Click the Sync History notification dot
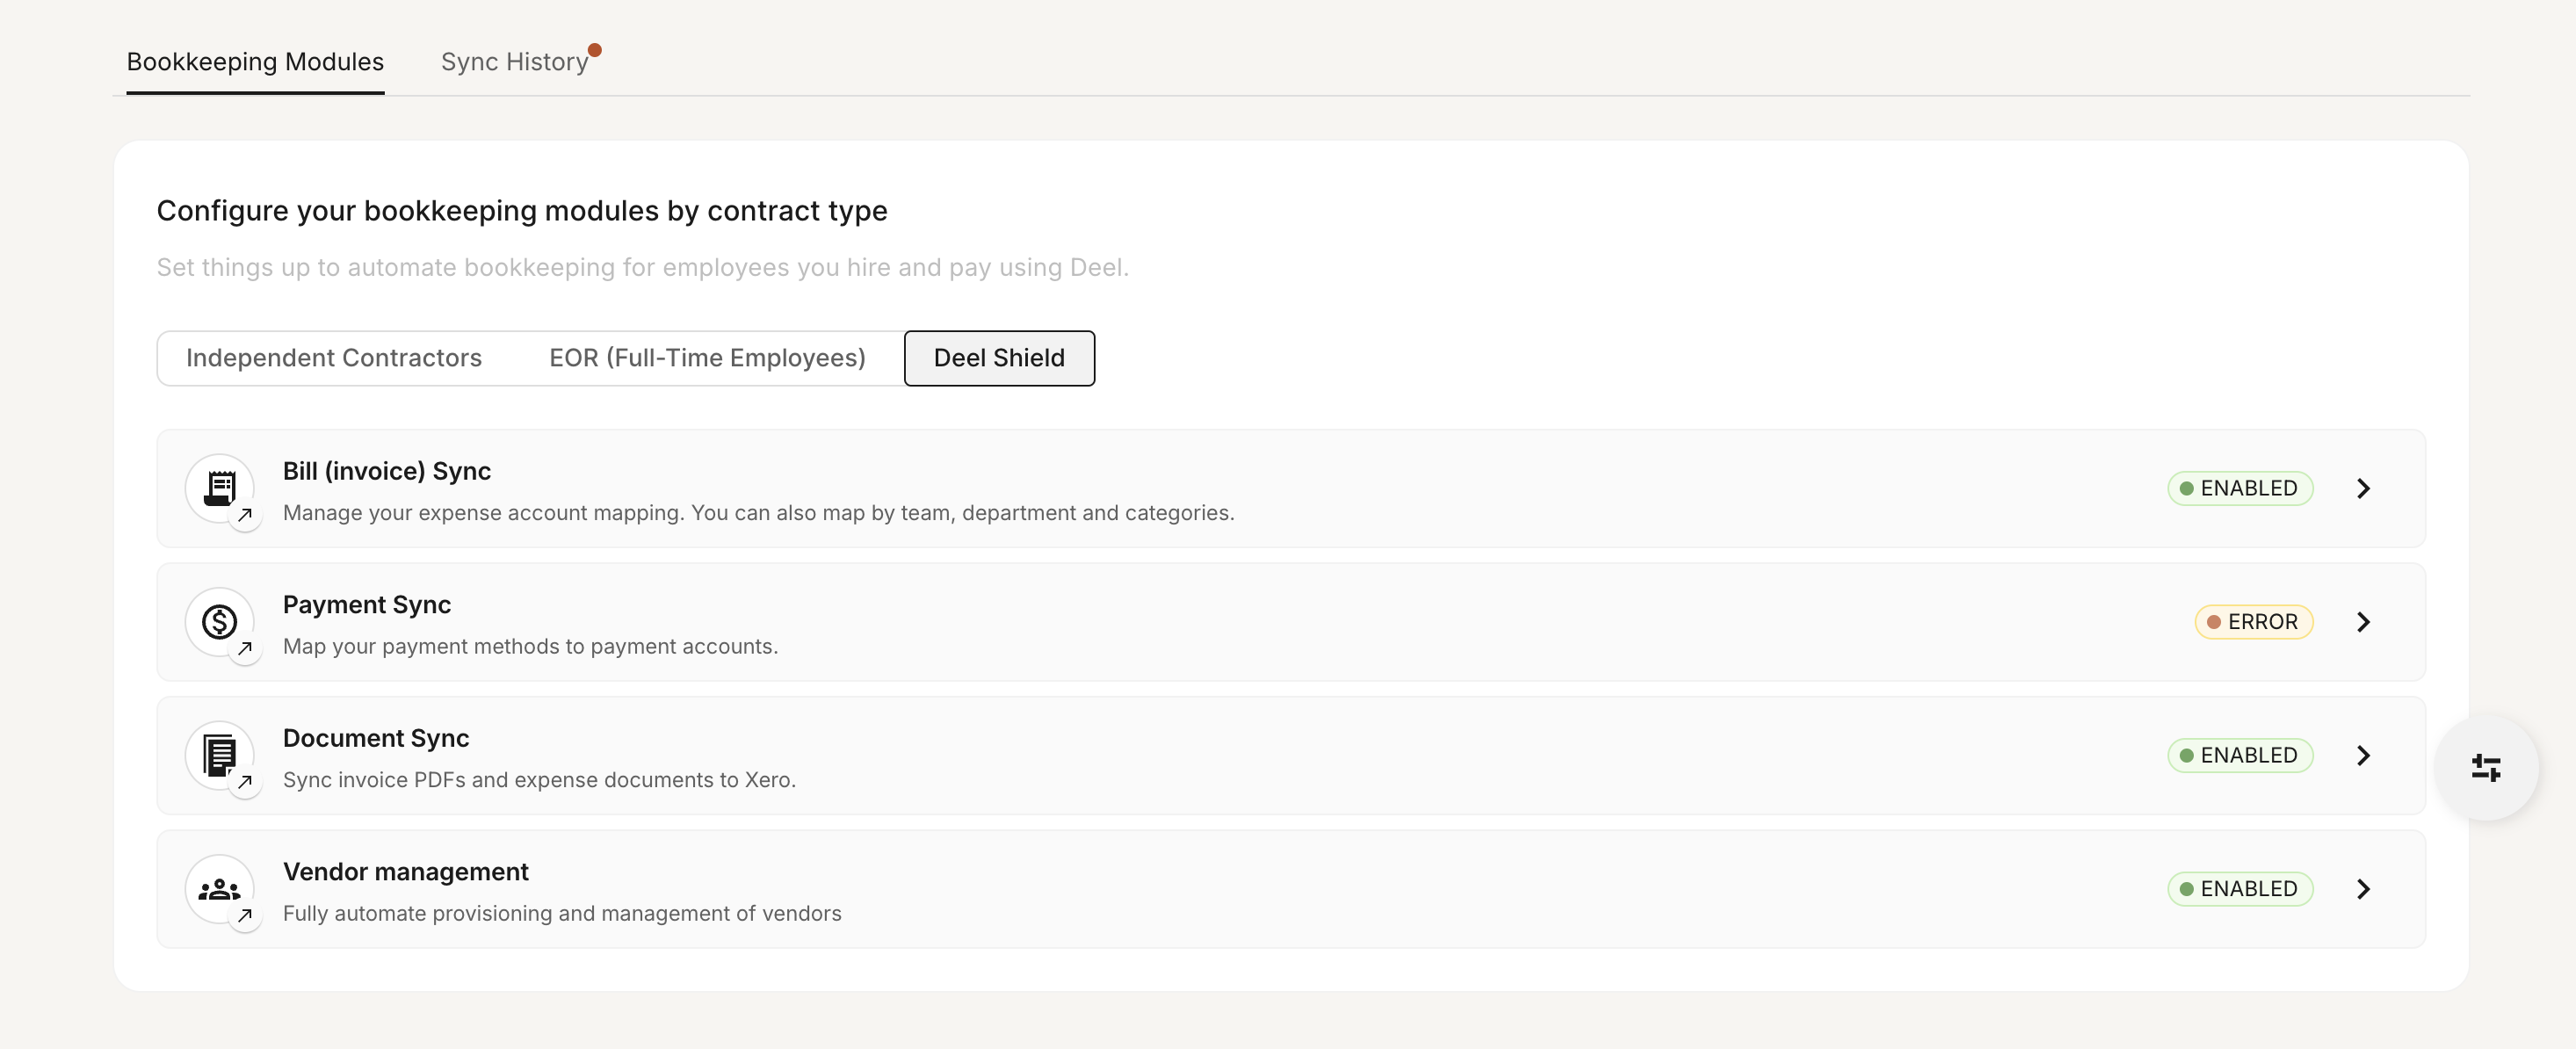Screen dimensions: 2576x1049 pyautogui.click(x=594, y=50)
